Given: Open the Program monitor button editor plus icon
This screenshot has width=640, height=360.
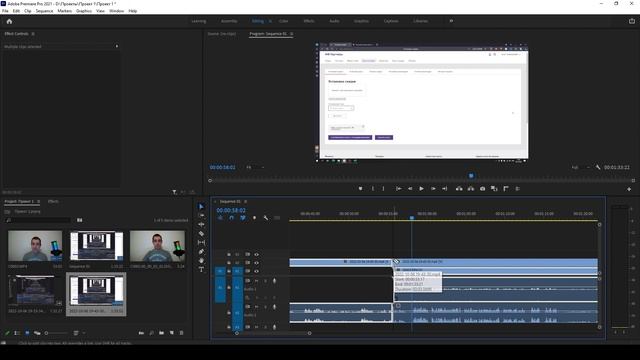Looking at the screenshot, I should pos(629,189).
